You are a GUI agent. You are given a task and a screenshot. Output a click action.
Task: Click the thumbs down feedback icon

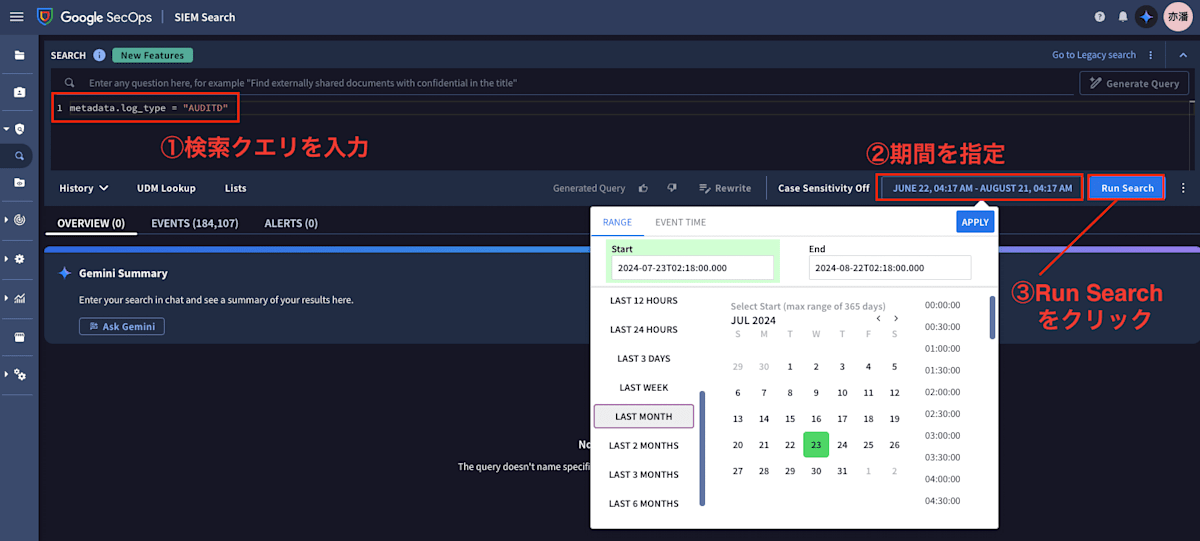coord(672,188)
